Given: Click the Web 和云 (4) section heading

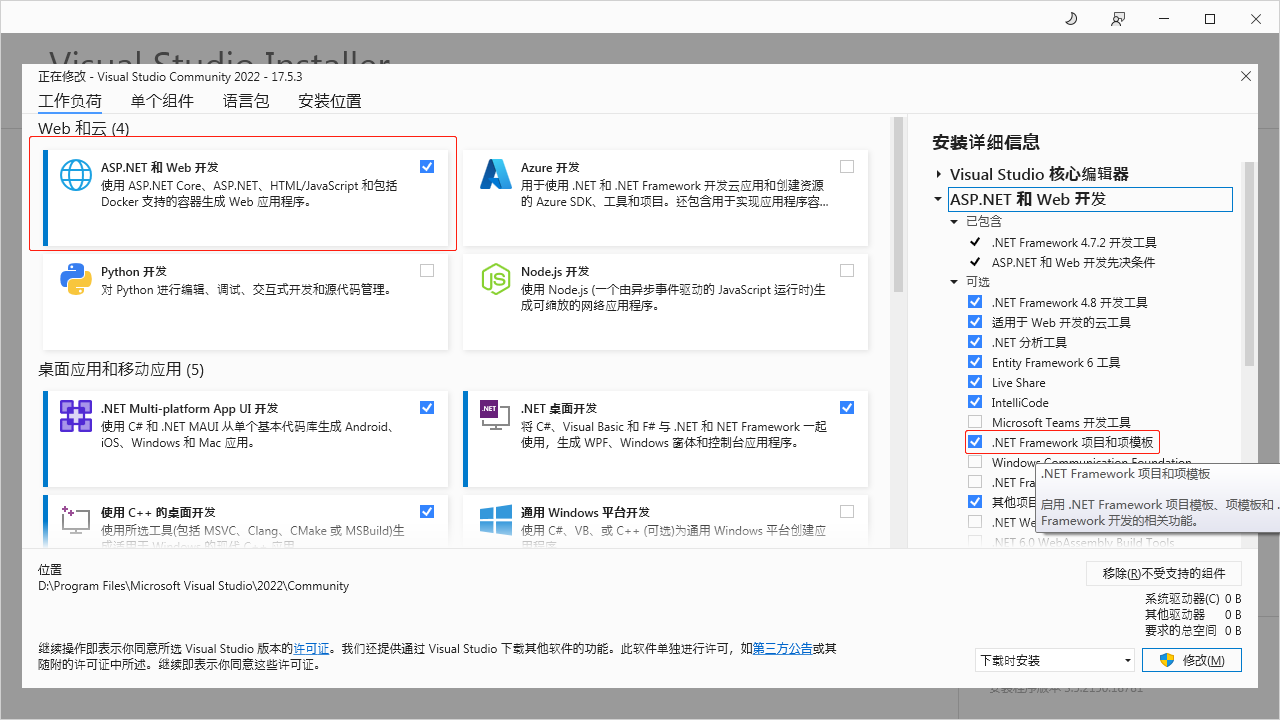Looking at the screenshot, I should pyautogui.click(x=84, y=128).
